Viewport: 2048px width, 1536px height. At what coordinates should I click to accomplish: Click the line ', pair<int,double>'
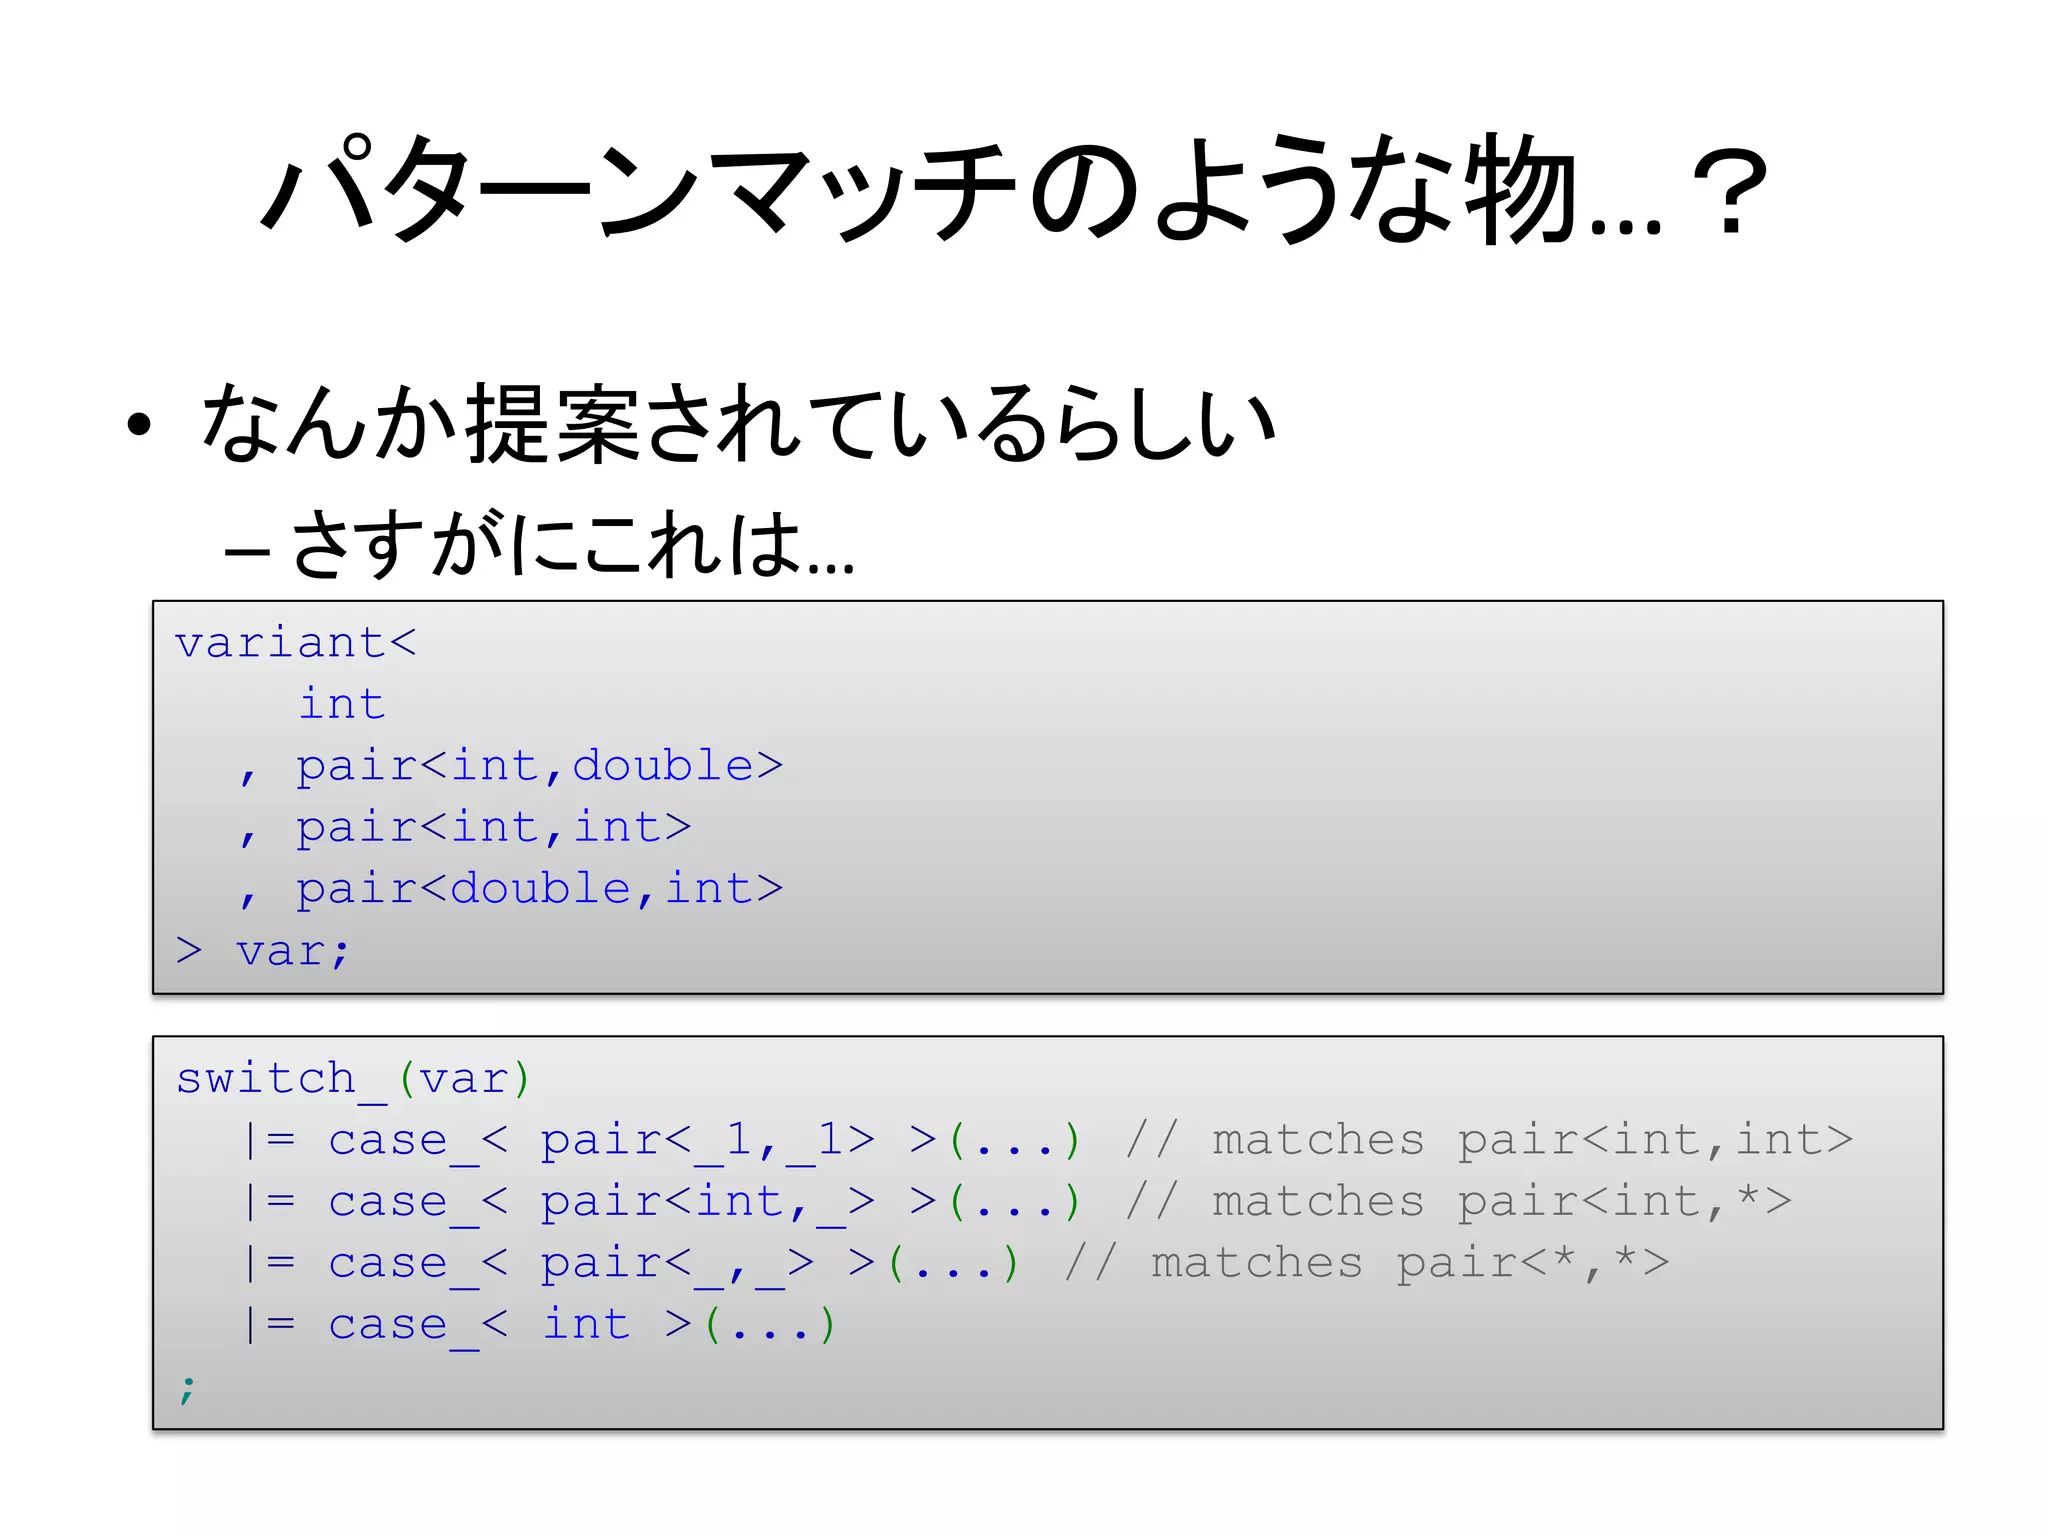511,767
